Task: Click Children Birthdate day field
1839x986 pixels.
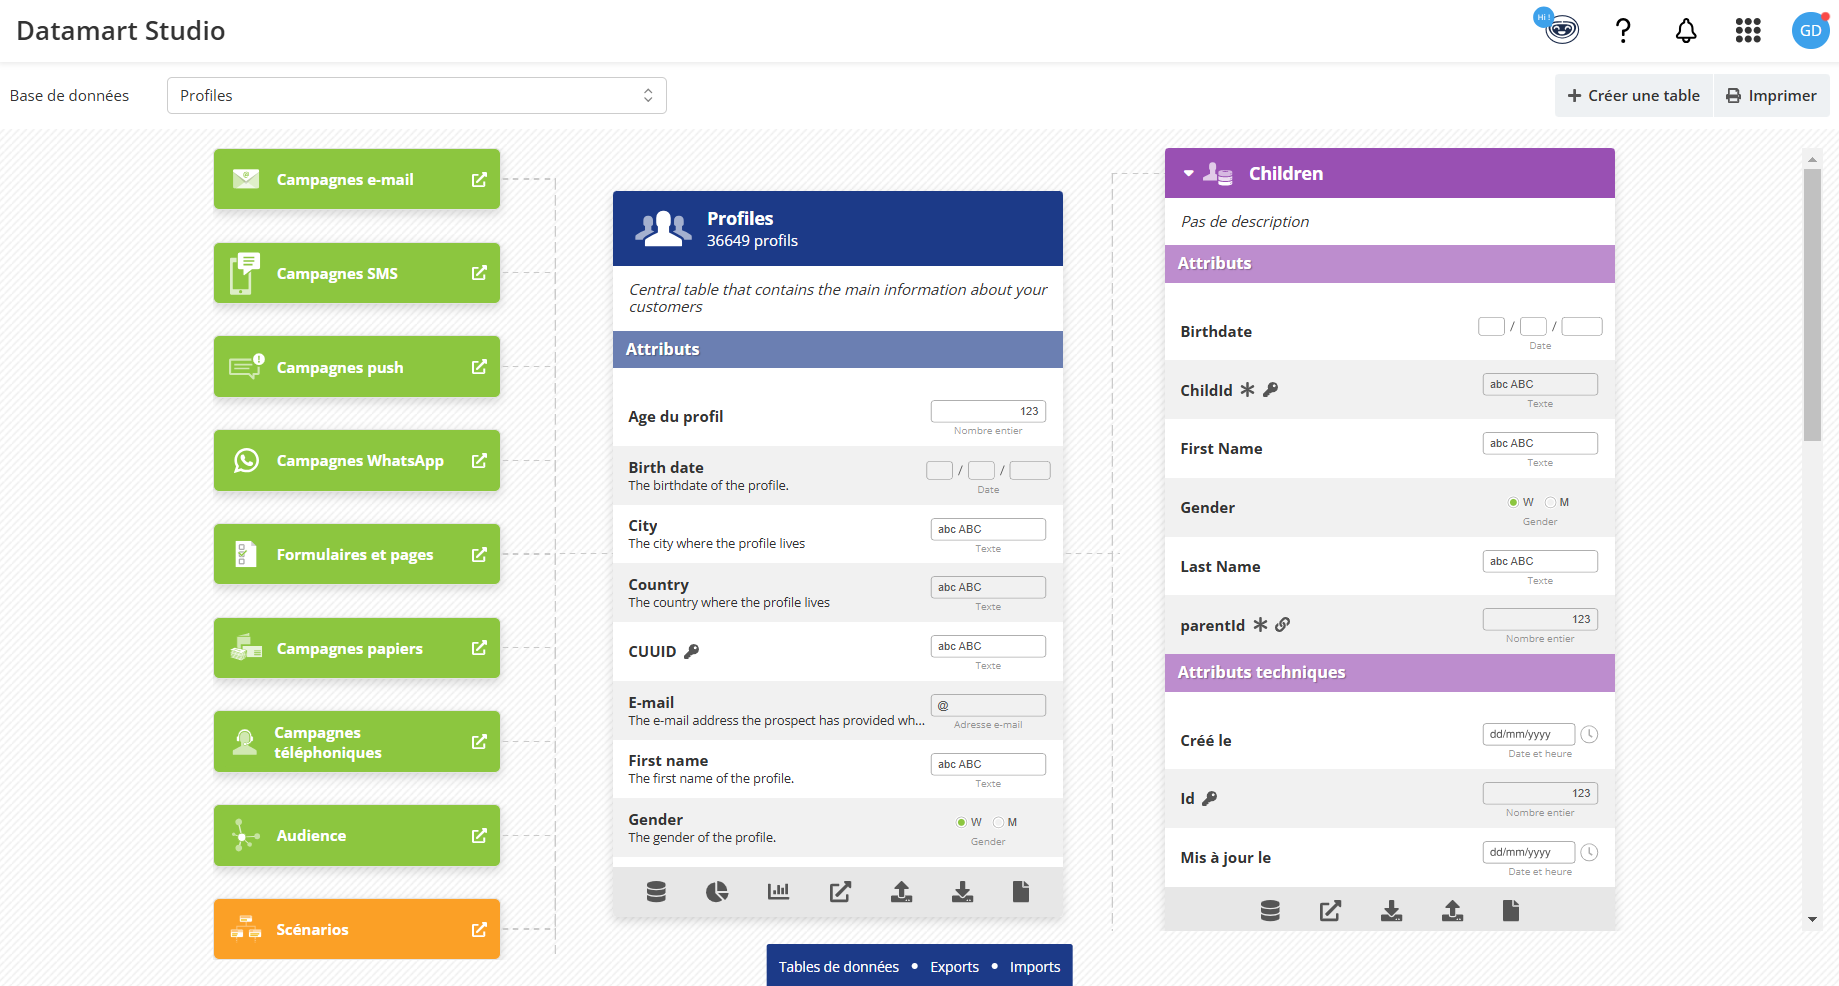Action: tap(1491, 326)
